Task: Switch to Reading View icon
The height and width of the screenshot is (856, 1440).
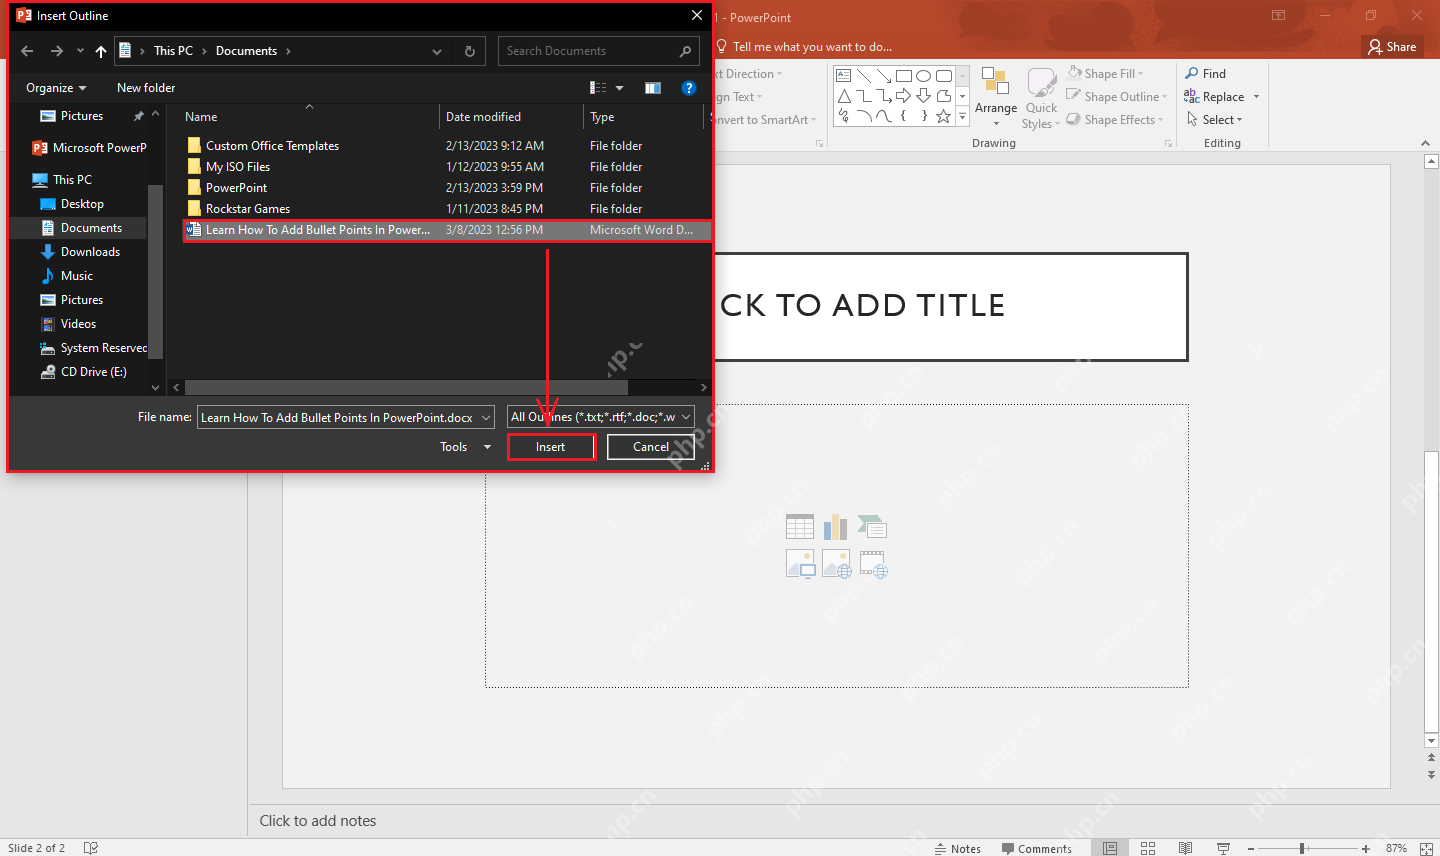Action: pos(1185,848)
